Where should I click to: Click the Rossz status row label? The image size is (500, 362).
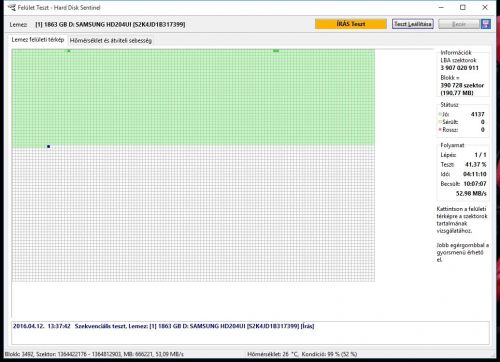pyautogui.click(x=450, y=130)
